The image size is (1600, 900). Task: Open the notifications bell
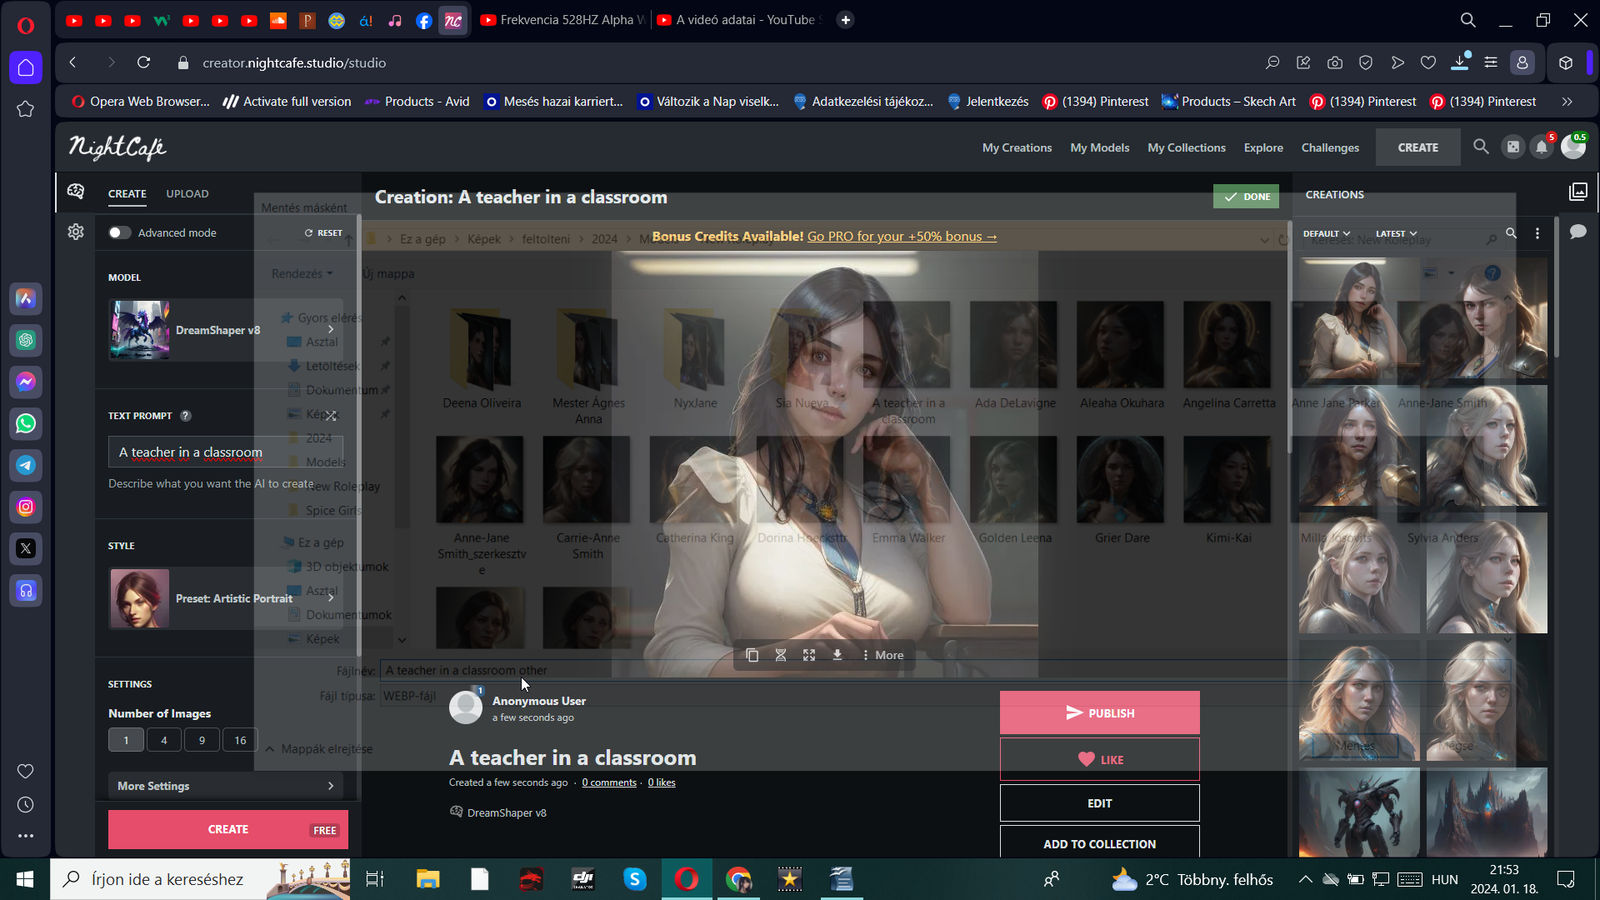click(1542, 147)
